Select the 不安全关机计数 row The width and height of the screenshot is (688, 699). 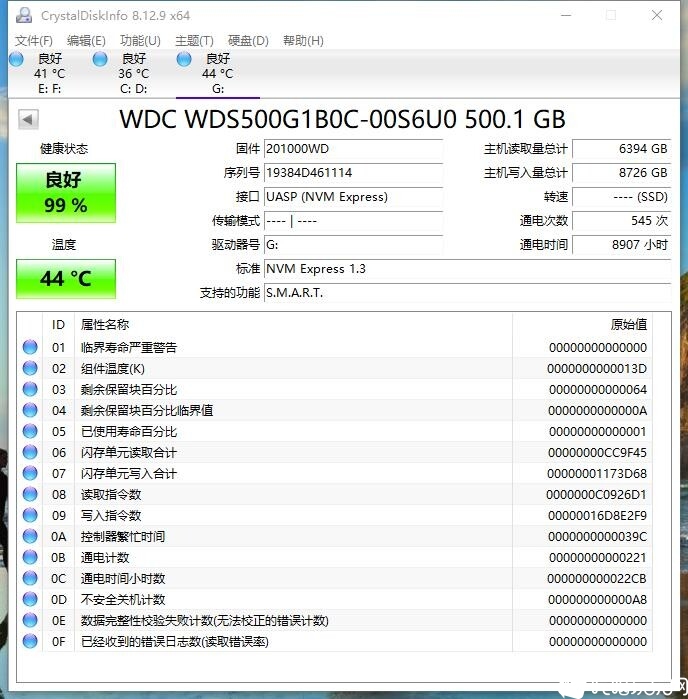pos(334,599)
